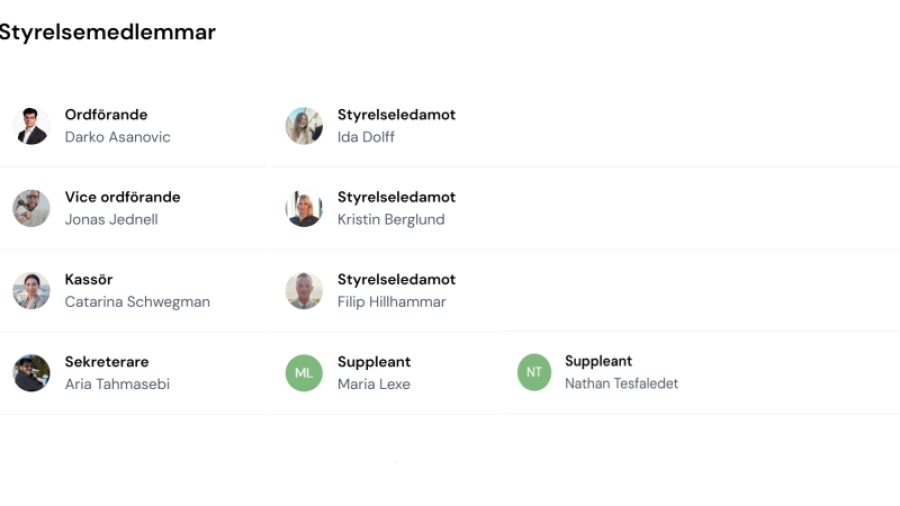The image size is (900, 506).
Task: Open Jonas Jednell's avatar picture
Action: coord(31,208)
